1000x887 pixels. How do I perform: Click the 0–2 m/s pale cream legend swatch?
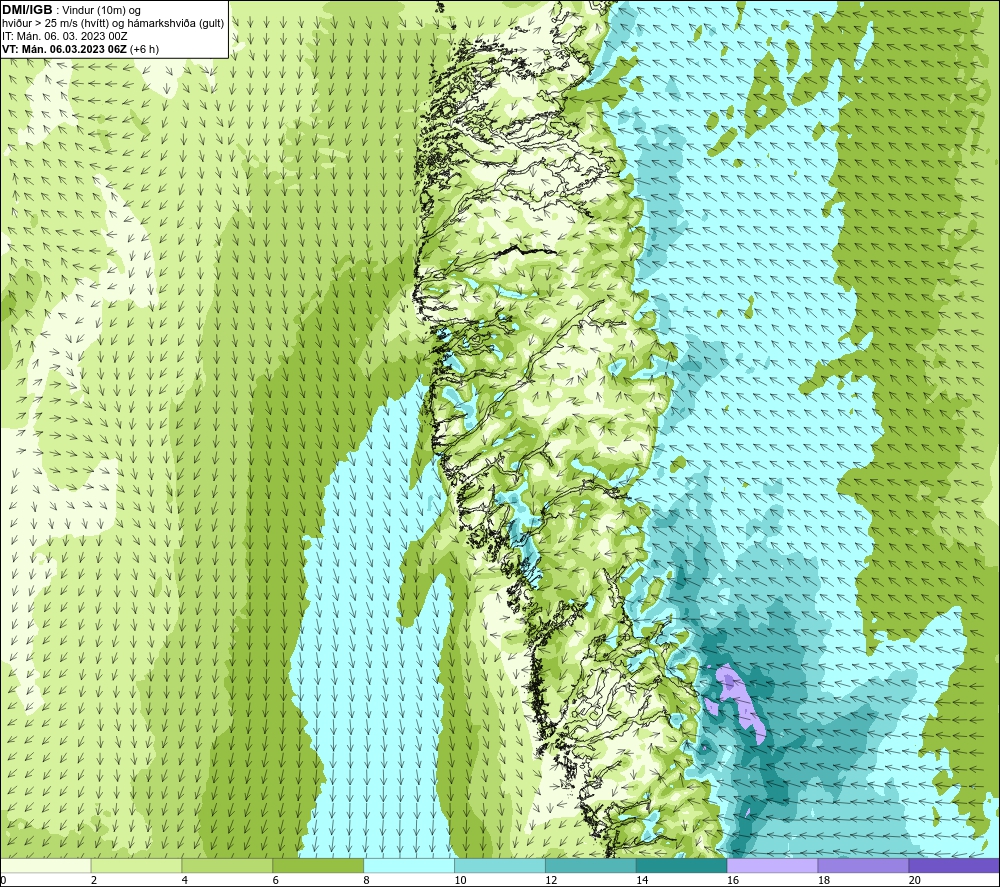click(x=46, y=865)
